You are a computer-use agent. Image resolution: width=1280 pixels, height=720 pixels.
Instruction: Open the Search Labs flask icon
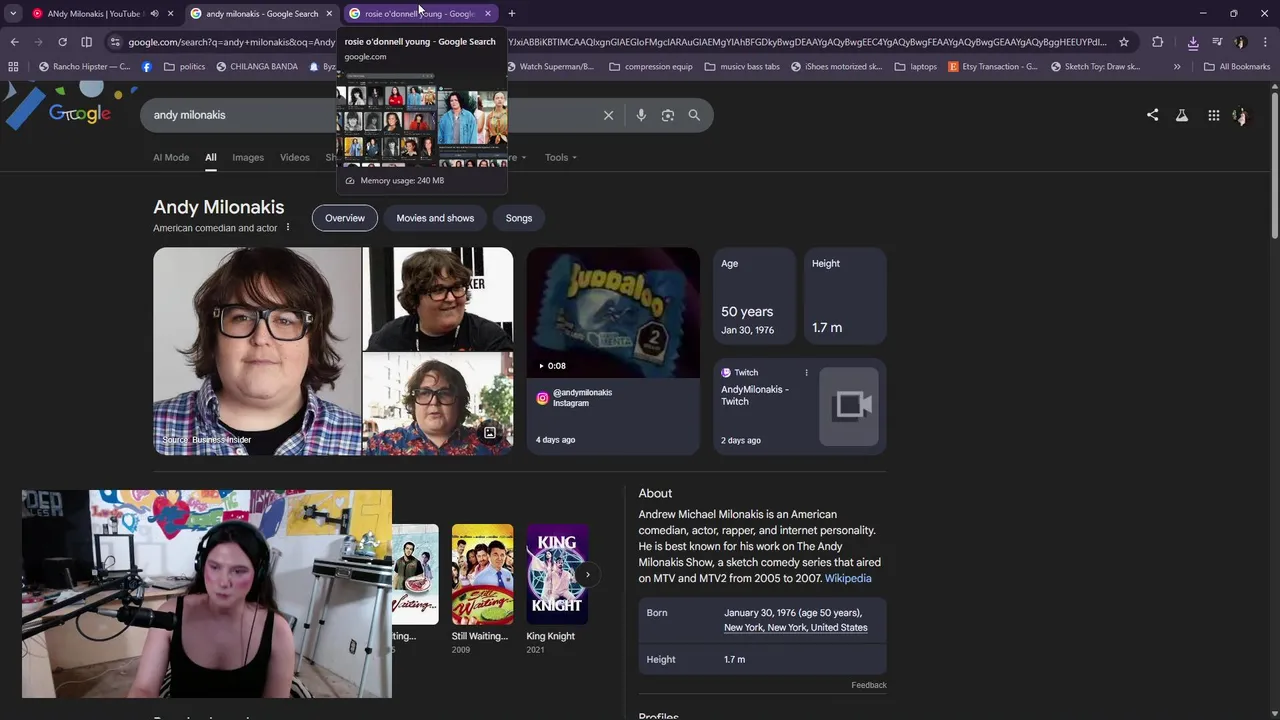tap(1182, 115)
